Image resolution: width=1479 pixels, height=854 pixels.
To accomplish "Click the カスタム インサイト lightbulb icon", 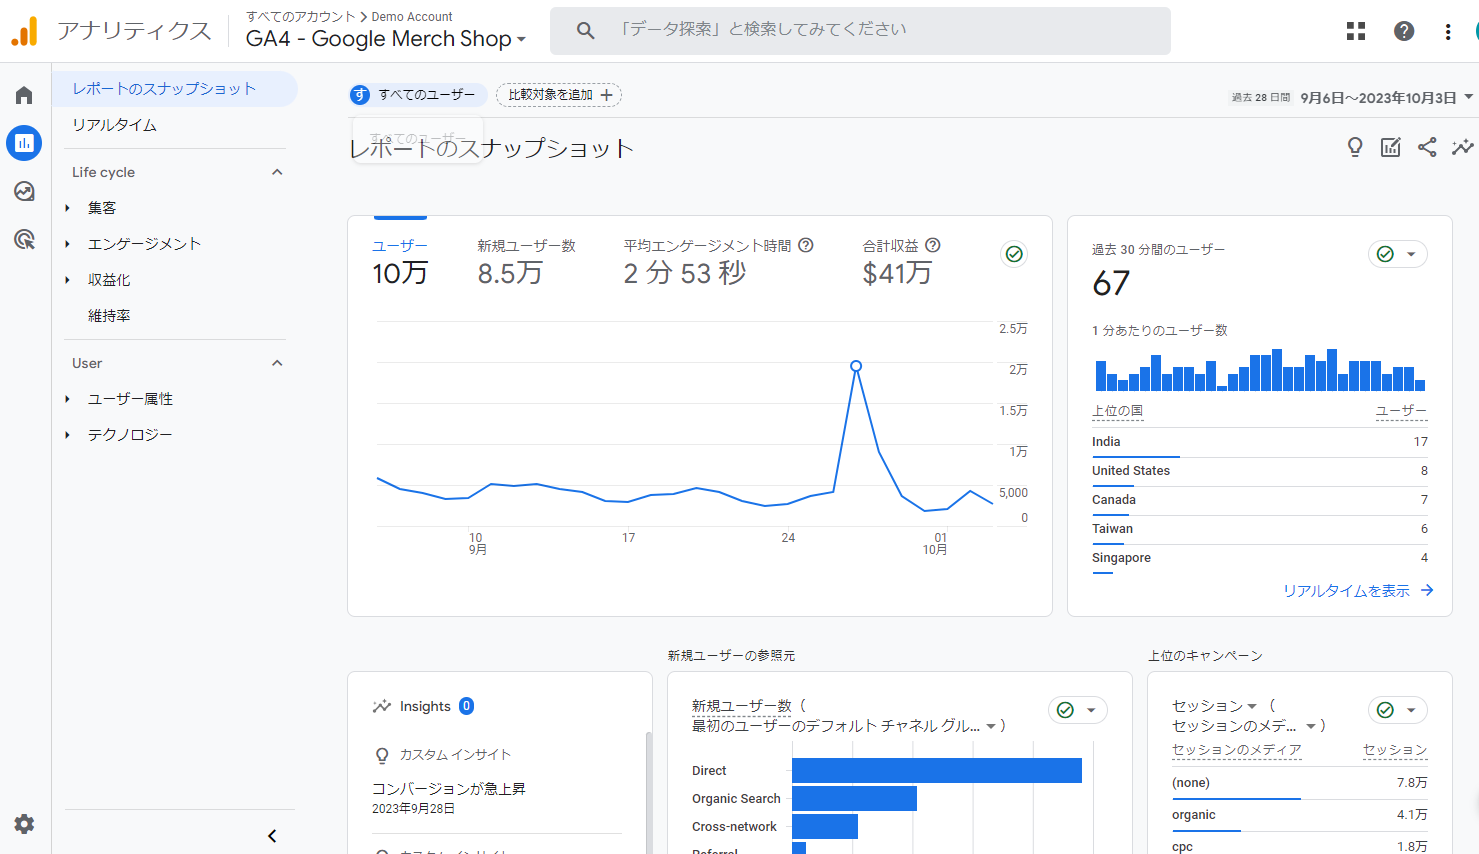I will (382, 755).
